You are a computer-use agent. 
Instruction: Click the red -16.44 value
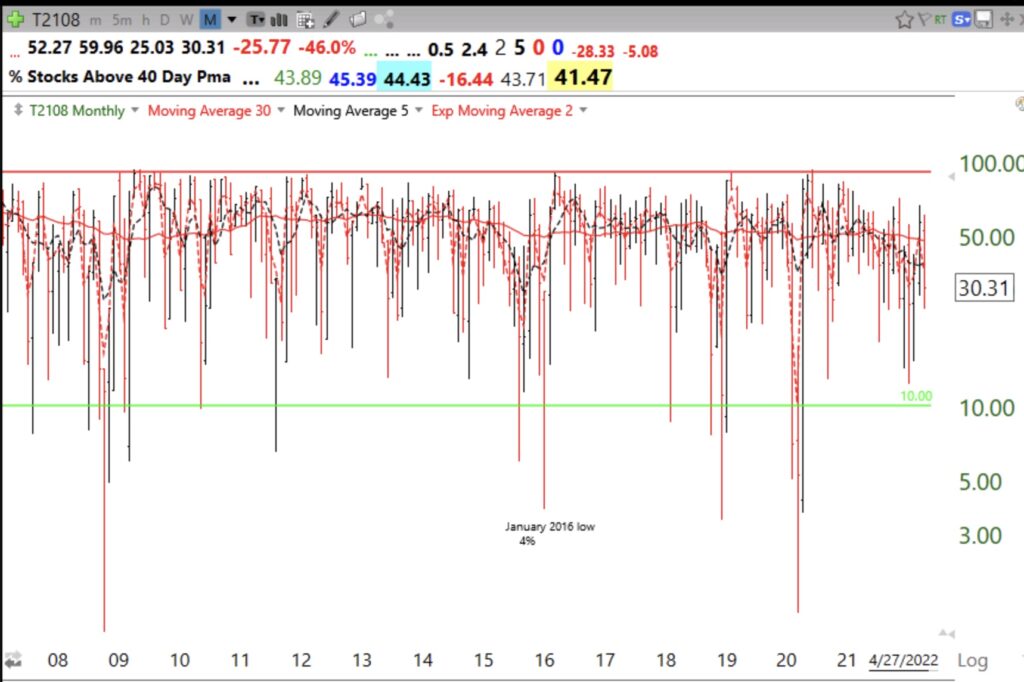(x=466, y=79)
